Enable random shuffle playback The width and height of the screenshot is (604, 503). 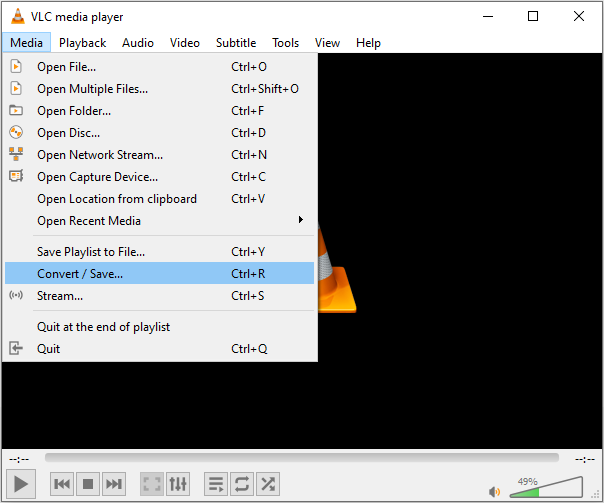(267, 484)
